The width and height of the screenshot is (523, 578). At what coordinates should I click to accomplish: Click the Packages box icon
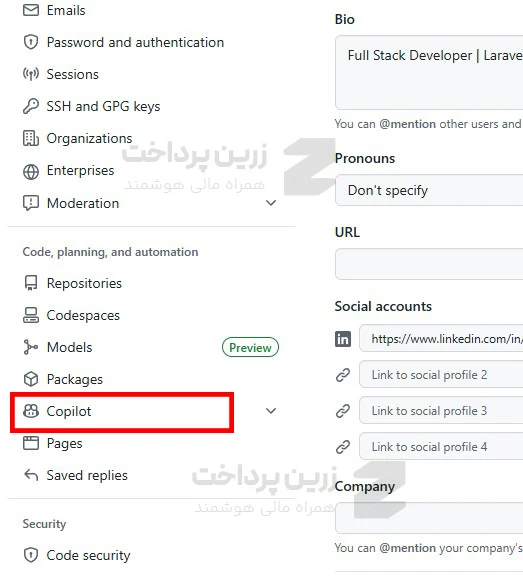31,379
